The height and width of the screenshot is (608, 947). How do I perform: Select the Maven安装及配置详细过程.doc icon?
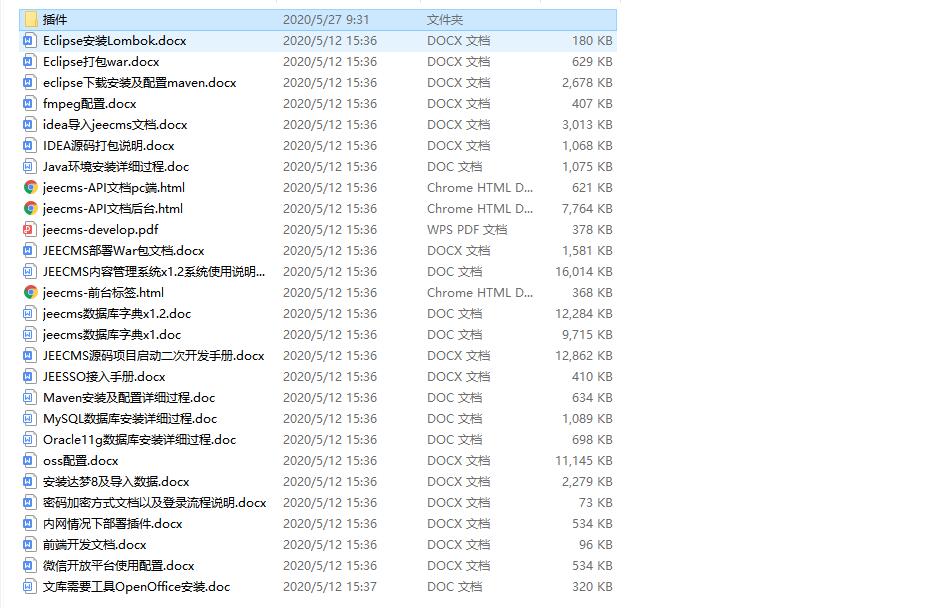point(29,398)
